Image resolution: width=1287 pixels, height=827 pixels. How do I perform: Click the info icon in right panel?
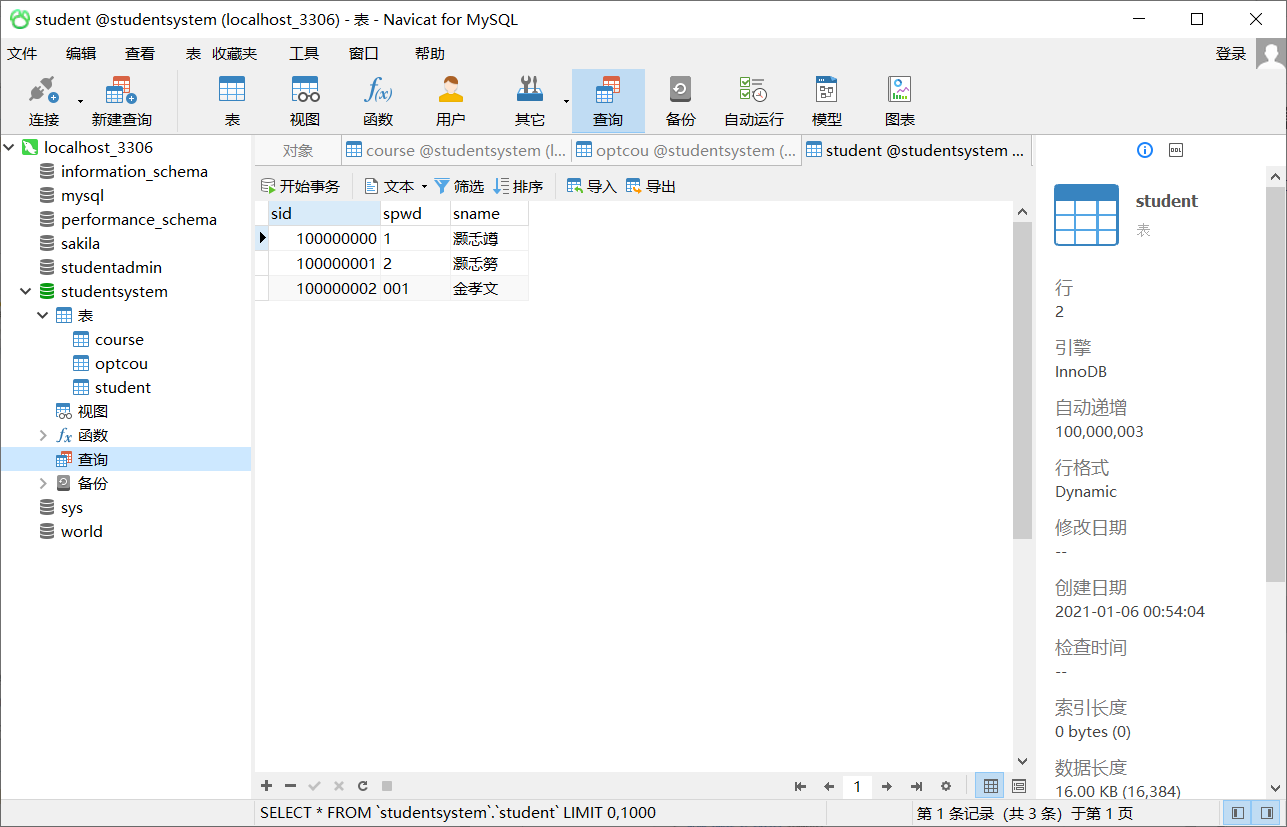click(1145, 150)
